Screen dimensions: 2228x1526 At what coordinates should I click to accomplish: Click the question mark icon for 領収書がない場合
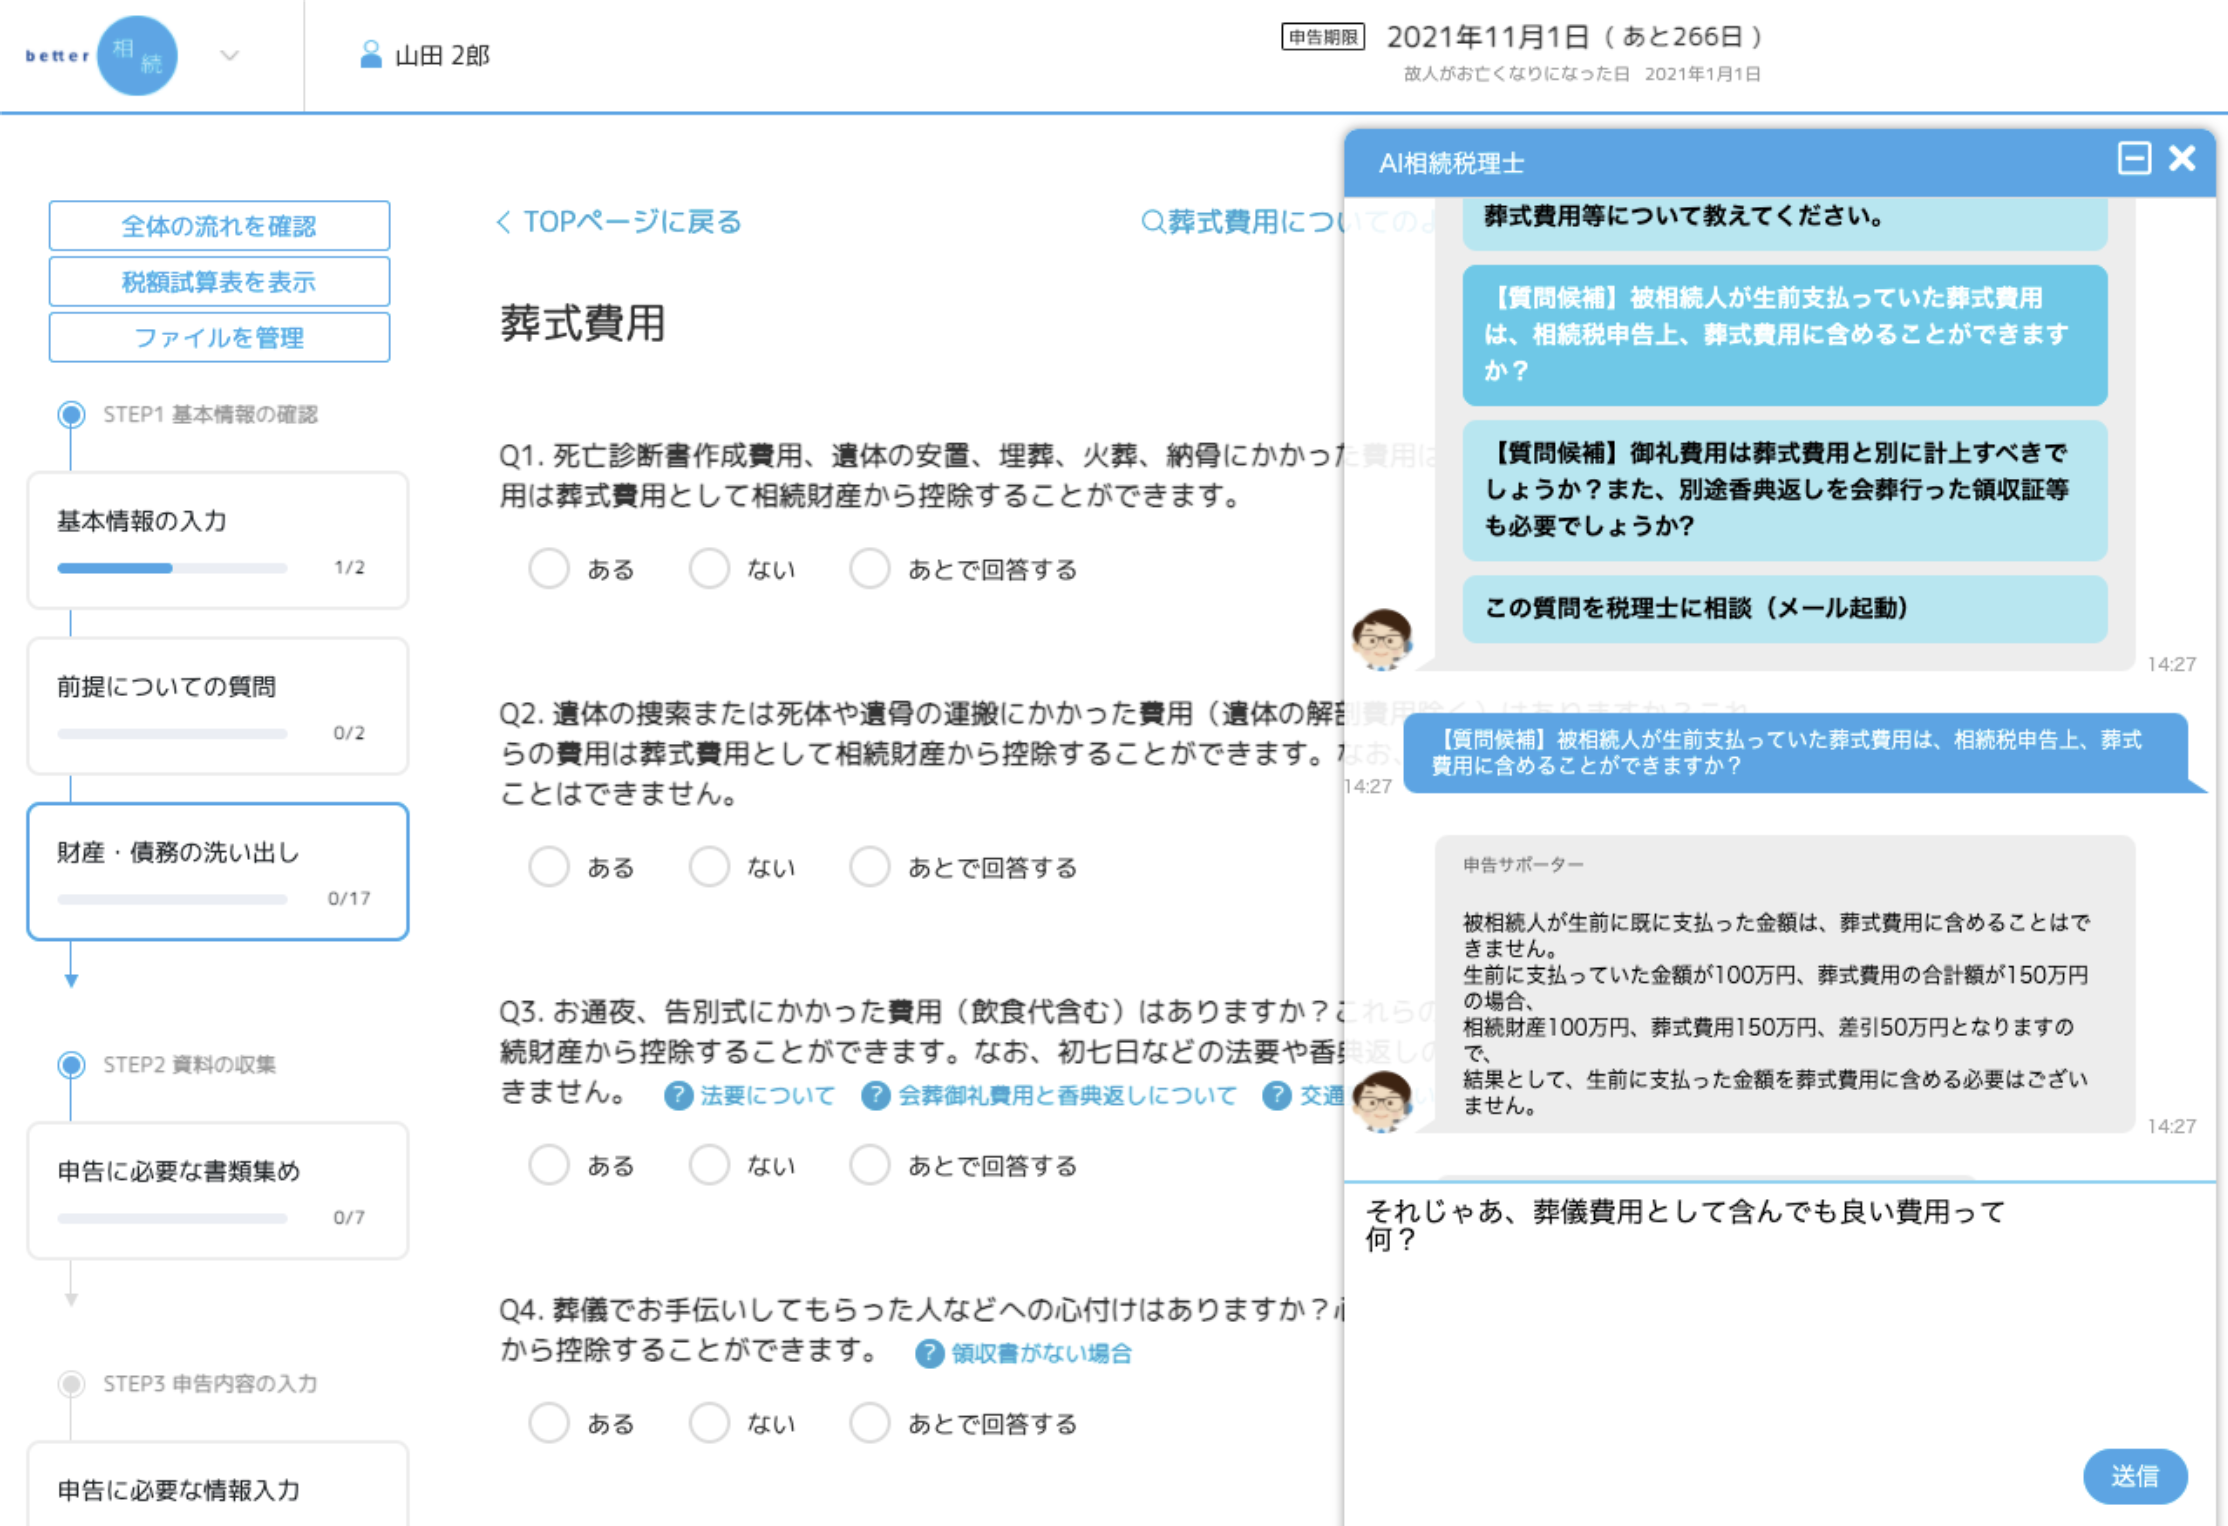coord(928,1353)
